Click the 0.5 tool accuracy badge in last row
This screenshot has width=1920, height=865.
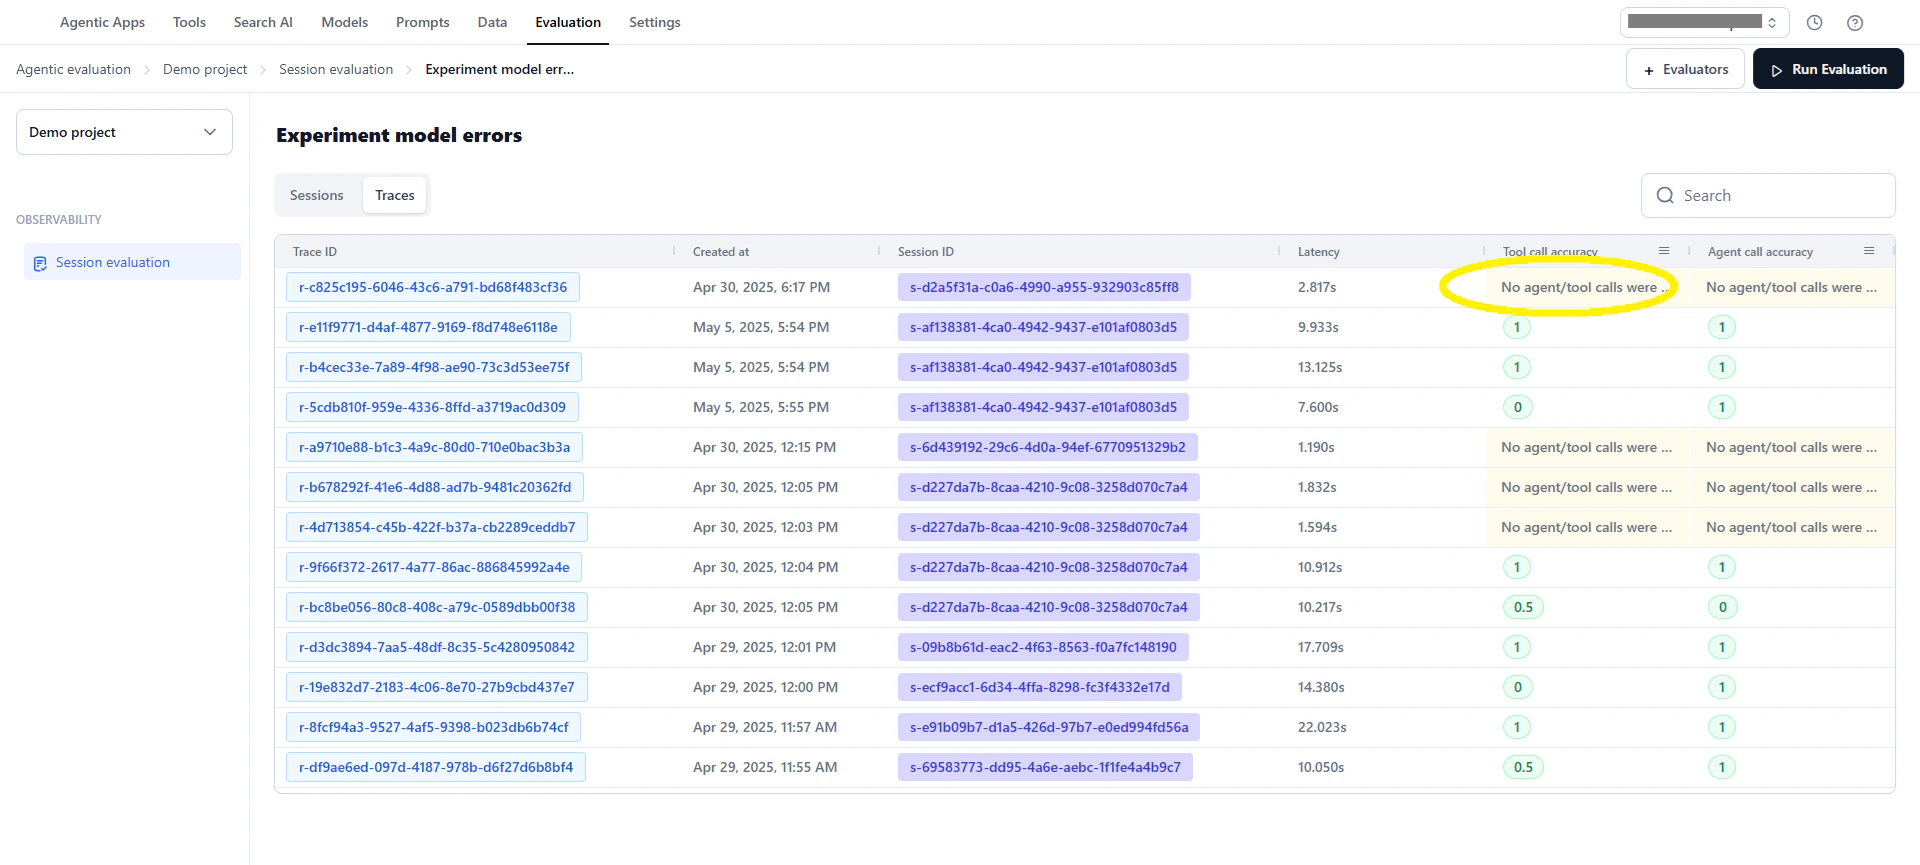pos(1523,767)
